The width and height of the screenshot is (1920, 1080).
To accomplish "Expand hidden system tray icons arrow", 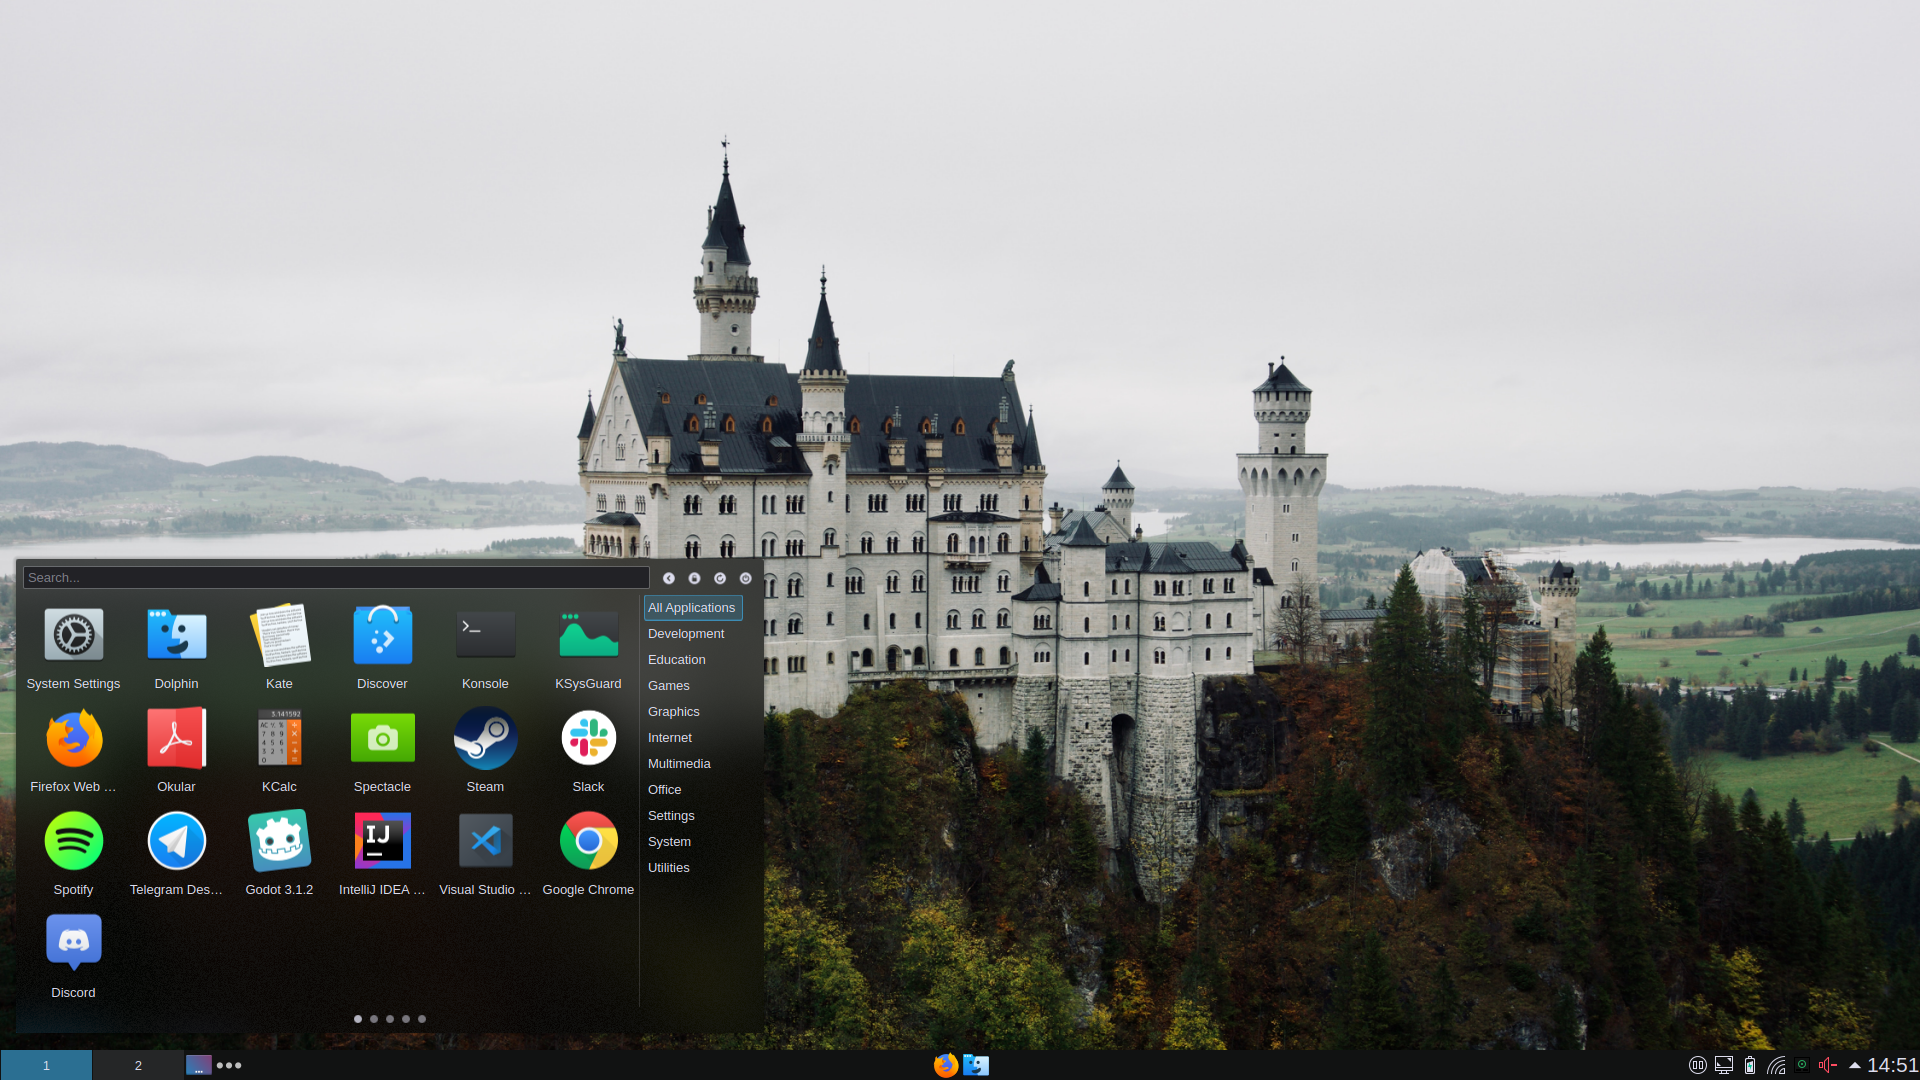I will point(1855,1065).
